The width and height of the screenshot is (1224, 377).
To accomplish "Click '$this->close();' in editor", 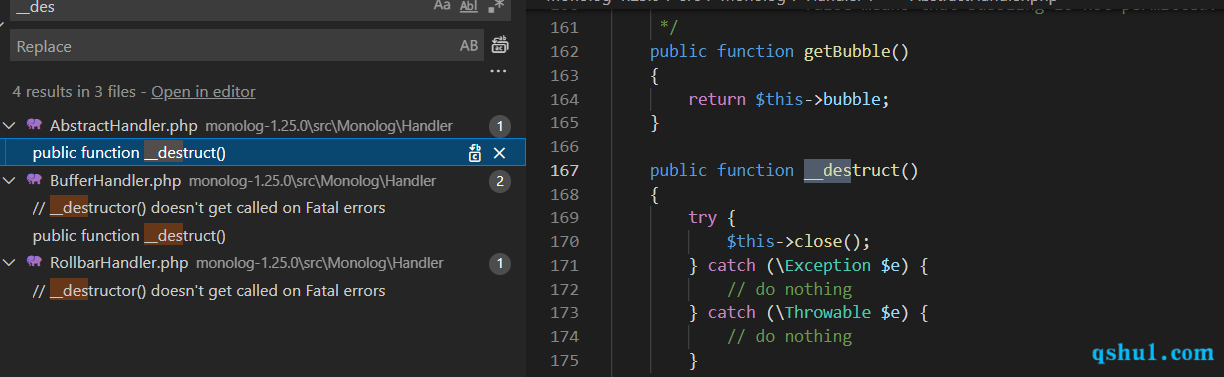I will coord(799,241).
